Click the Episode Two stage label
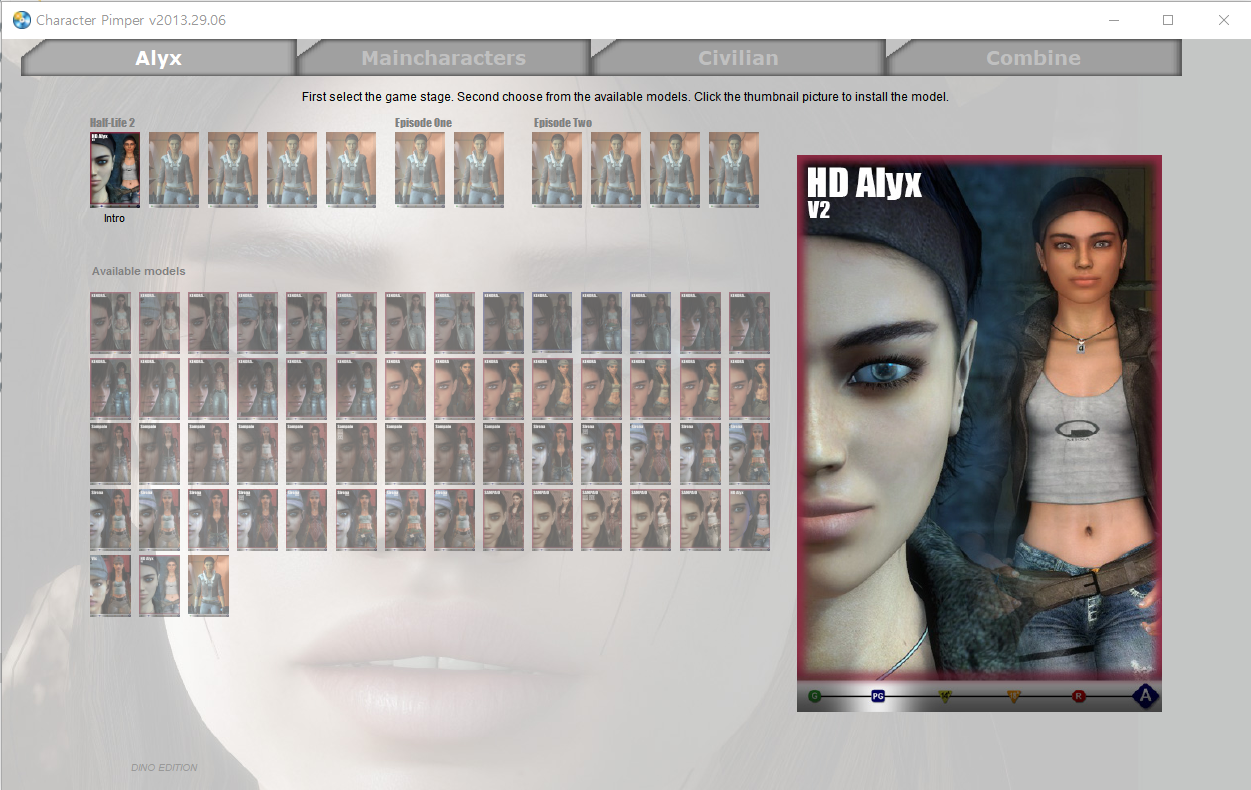 [562, 123]
